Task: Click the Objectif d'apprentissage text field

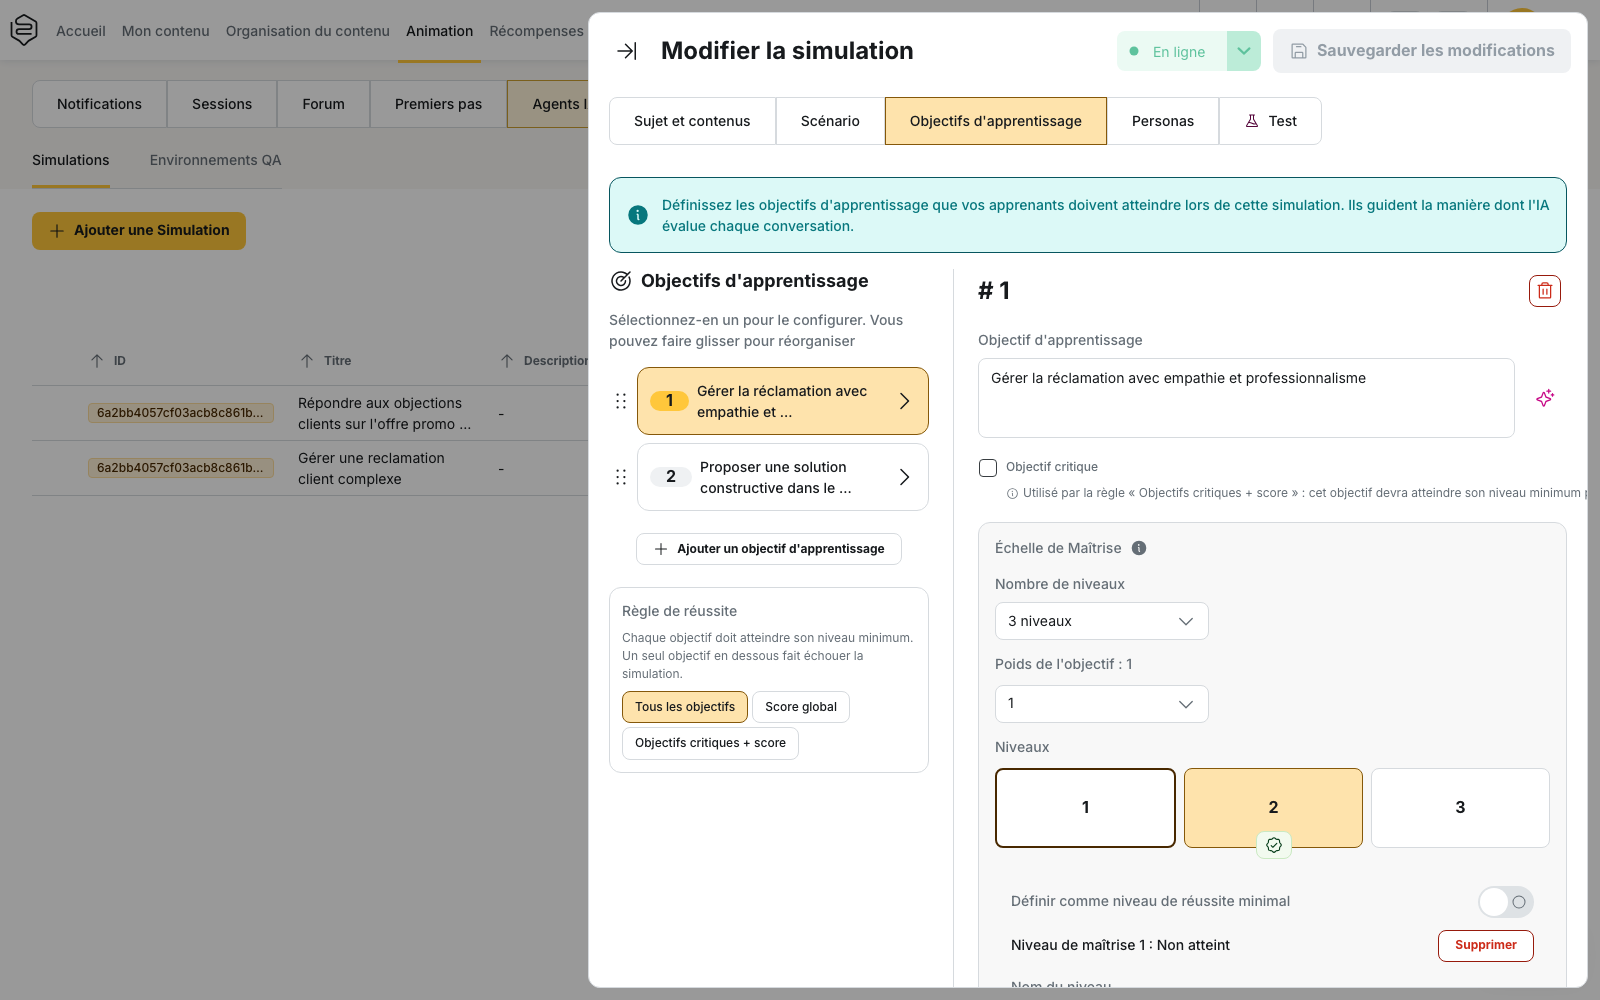Action: 1246,398
